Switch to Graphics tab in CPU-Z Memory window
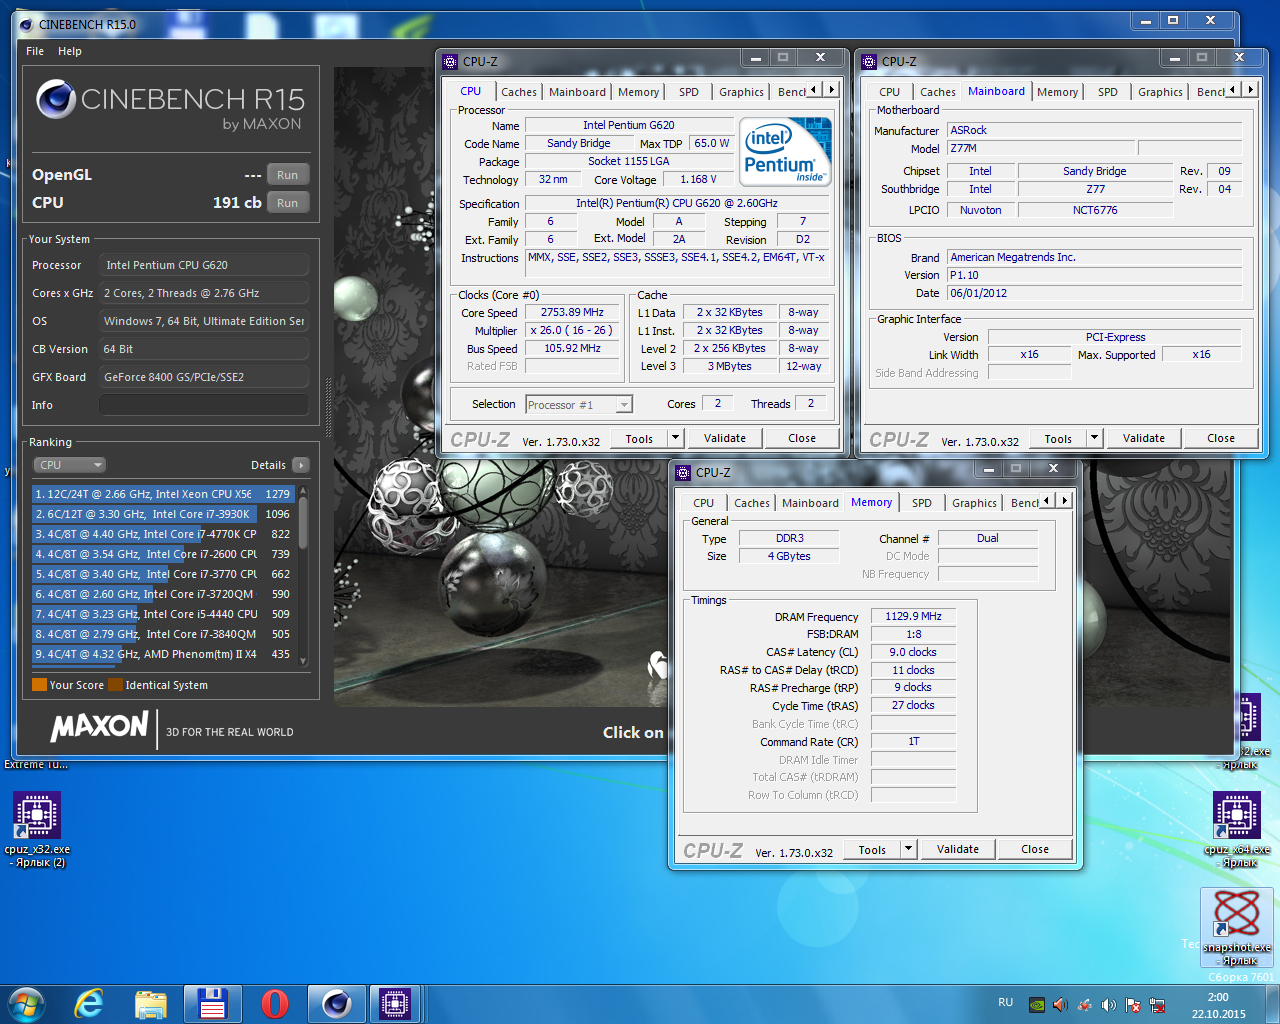This screenshot has width=1280, height=1024. [974, 503]
